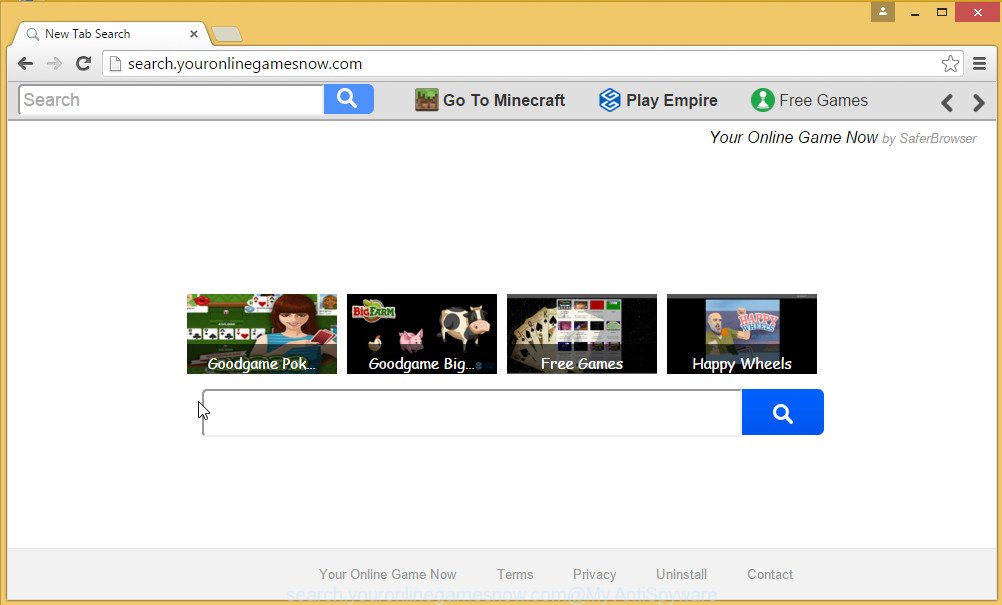This screenshot has width=1002, height=605.
Task: Click the toolbar search magnifier button
Action: pyautogui.click(x=348, y=99)
